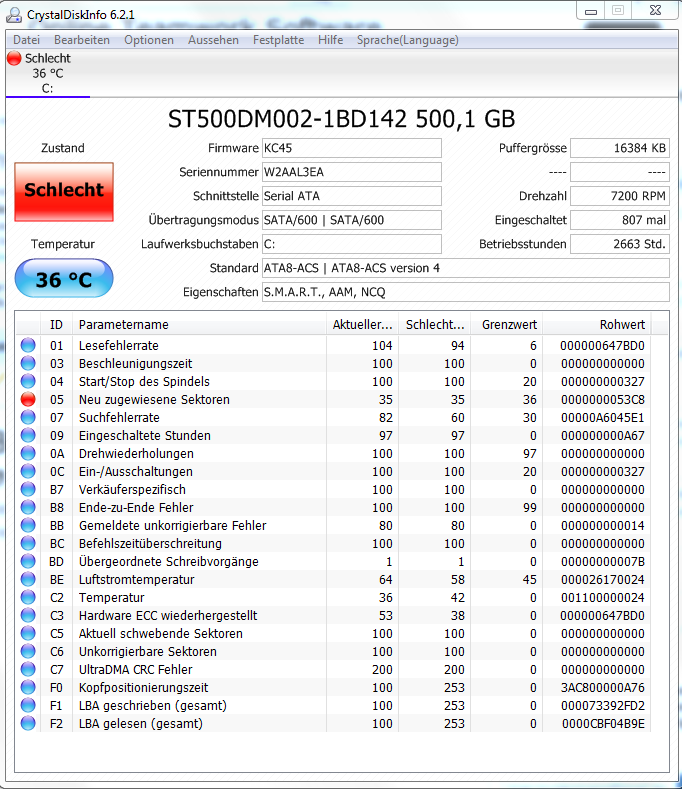Click the blue icon for Aktuell schwebende Sektoren
682x789 pixels.
[28, 633]
